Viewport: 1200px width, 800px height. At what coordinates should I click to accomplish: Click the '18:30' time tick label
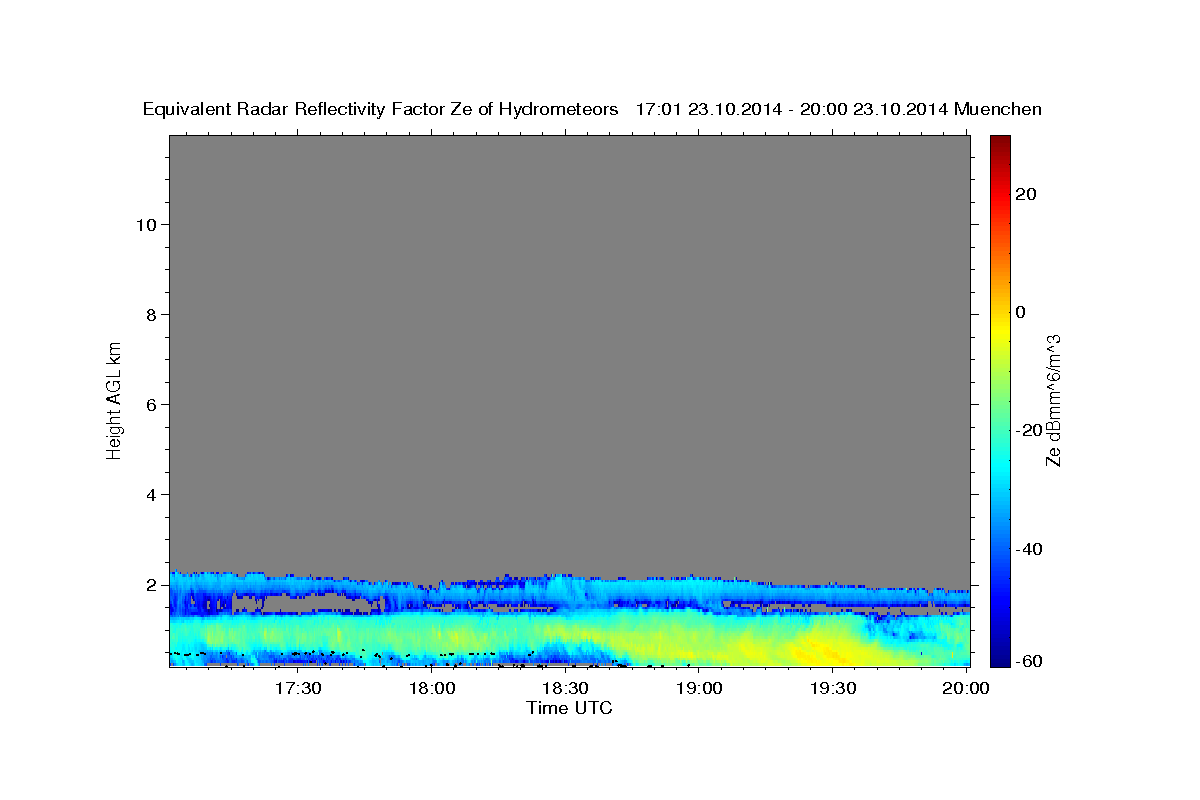(565, 688)
